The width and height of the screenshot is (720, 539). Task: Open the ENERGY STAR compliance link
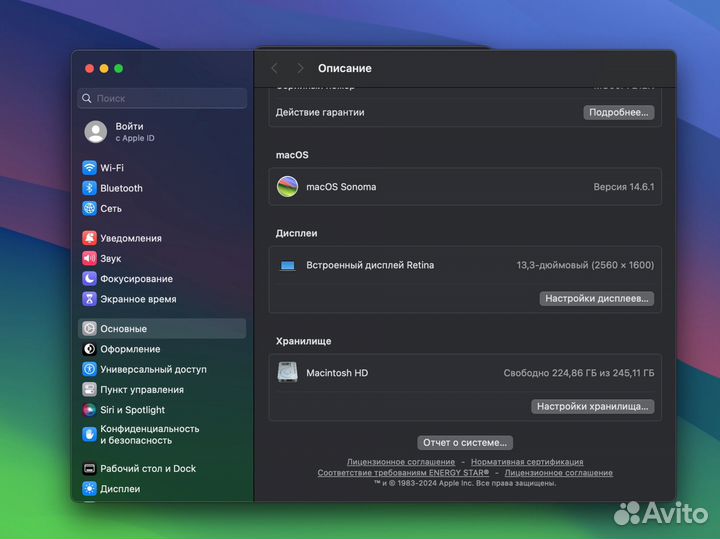(x=403, y=472)
